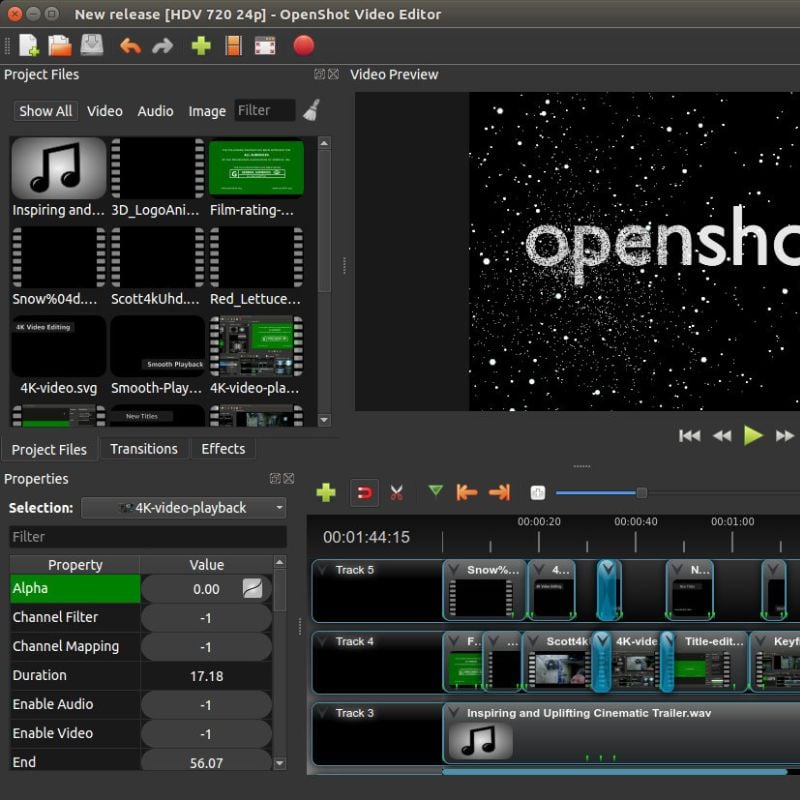This screenshot has width=800, height=800.
Task: Open the Track 5 menu arrow
Action: [322, 570]
